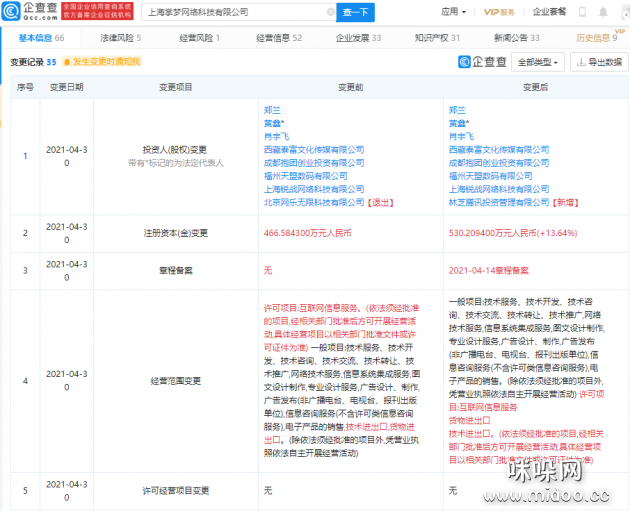Click 经营范围变更 cell
630x511 pixels.
click(176, 381)
